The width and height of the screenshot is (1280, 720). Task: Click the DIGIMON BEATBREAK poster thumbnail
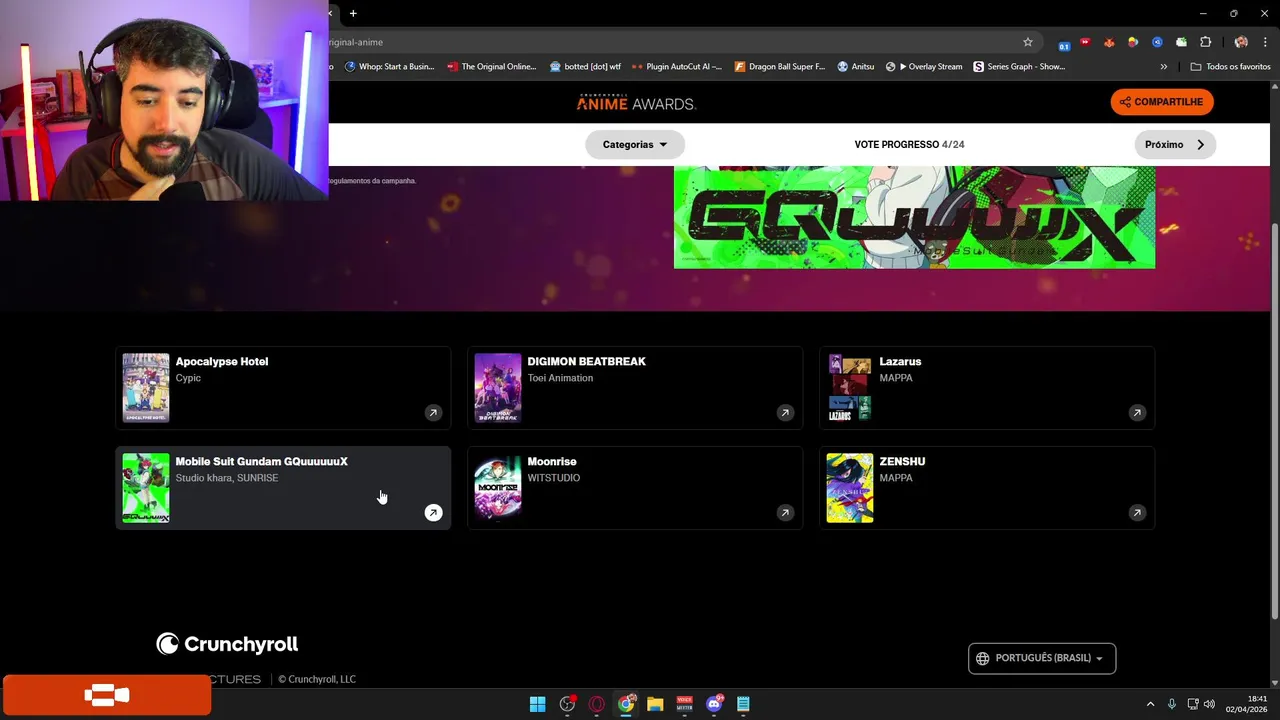click(498, 388)
